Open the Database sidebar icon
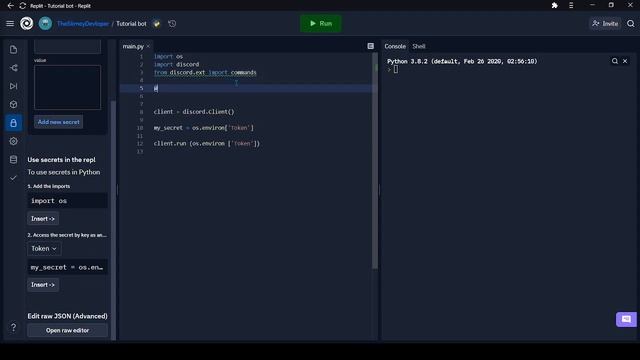Viewport: 640px width, 360px height. [13, 160]
